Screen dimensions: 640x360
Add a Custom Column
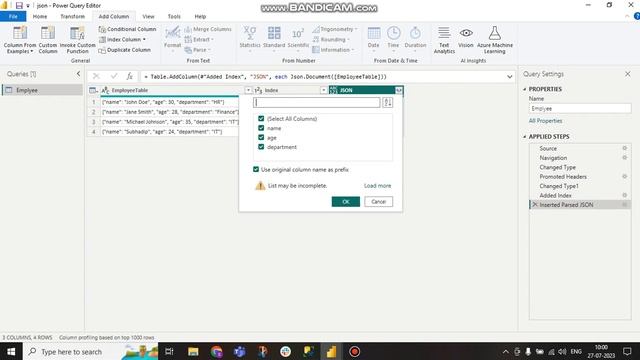pos(48,40)
